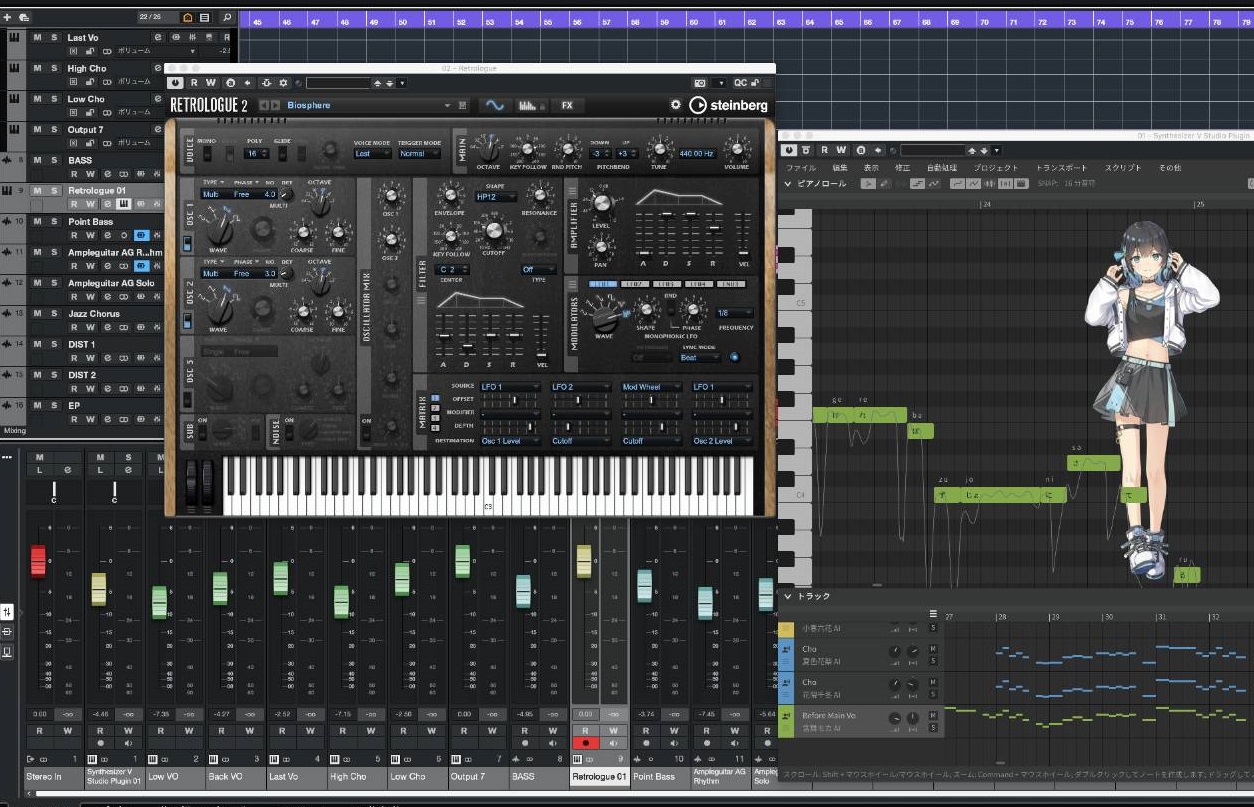The image size is (1254, 807).
Task: Open スクリプト menu in Synthesizer V
Action: tap(1123, 168)
